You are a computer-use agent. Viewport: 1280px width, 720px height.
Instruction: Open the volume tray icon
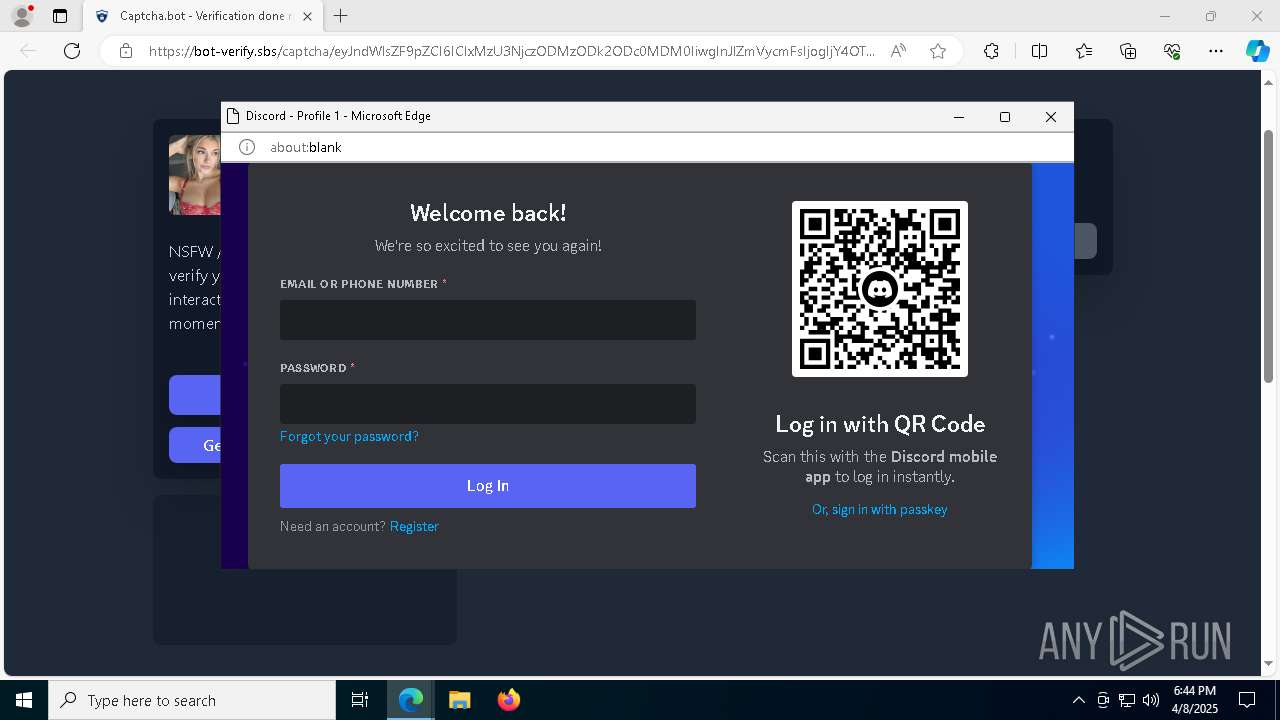pos(1151,700)
